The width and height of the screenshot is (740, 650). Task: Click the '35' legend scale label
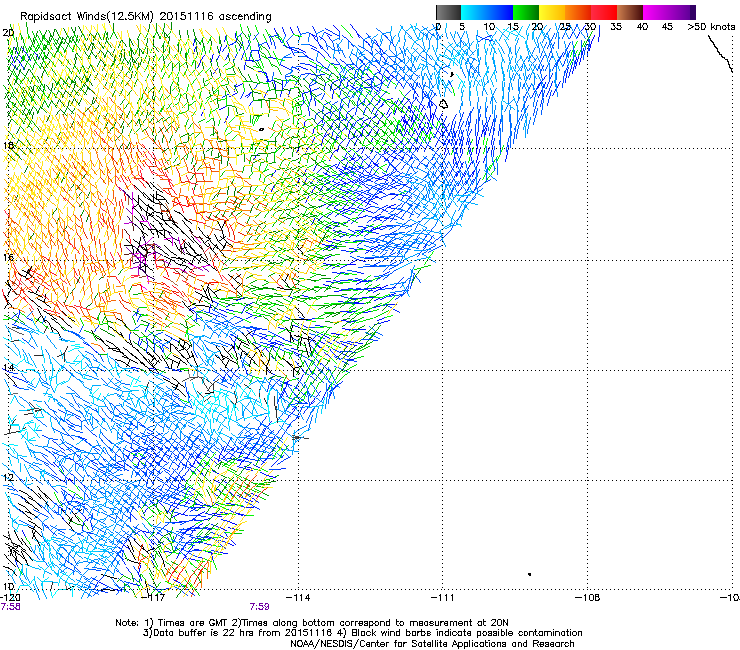[616, 27]
